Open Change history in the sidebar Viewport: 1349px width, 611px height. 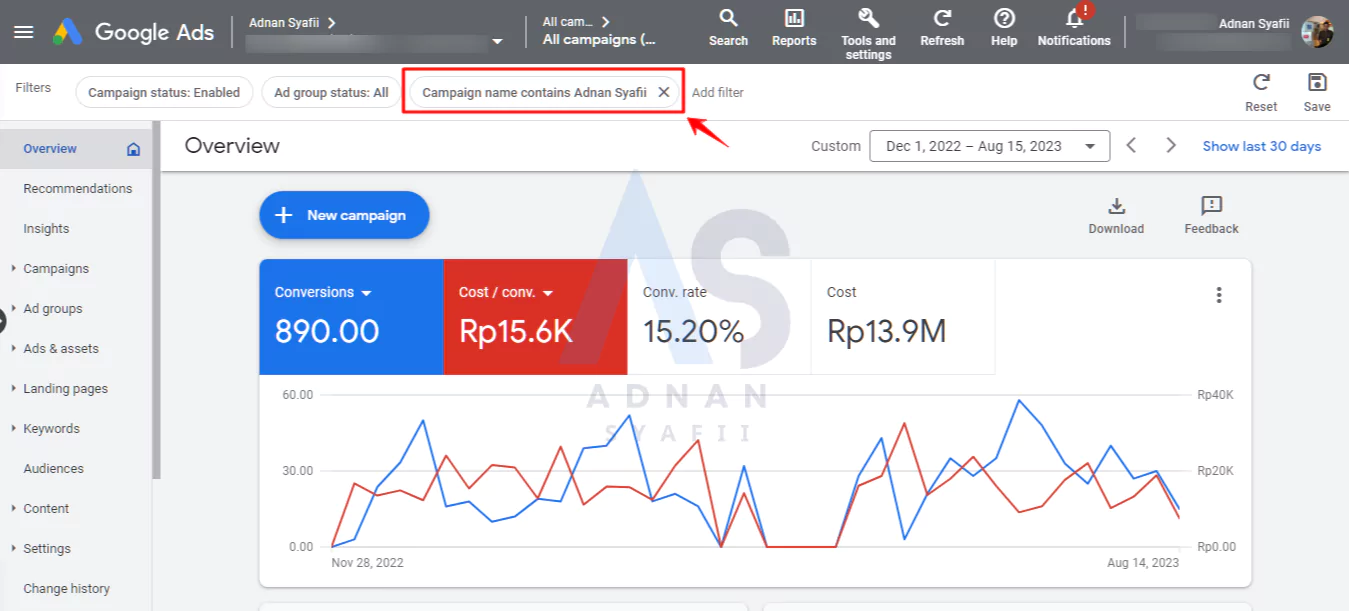tap(66, 588)
